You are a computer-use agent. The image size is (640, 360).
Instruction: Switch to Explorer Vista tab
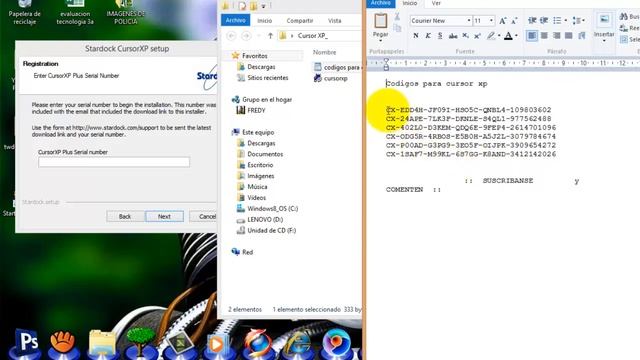[x=335, y=20]
